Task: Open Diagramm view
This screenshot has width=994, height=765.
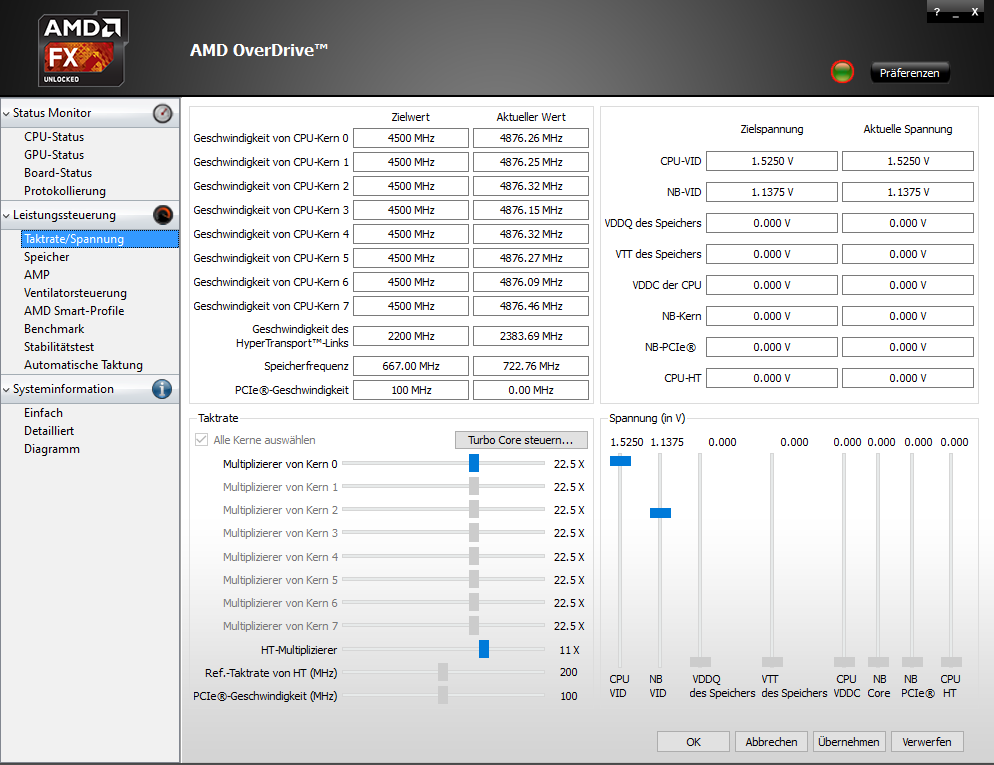Action: tap(52, 449)
